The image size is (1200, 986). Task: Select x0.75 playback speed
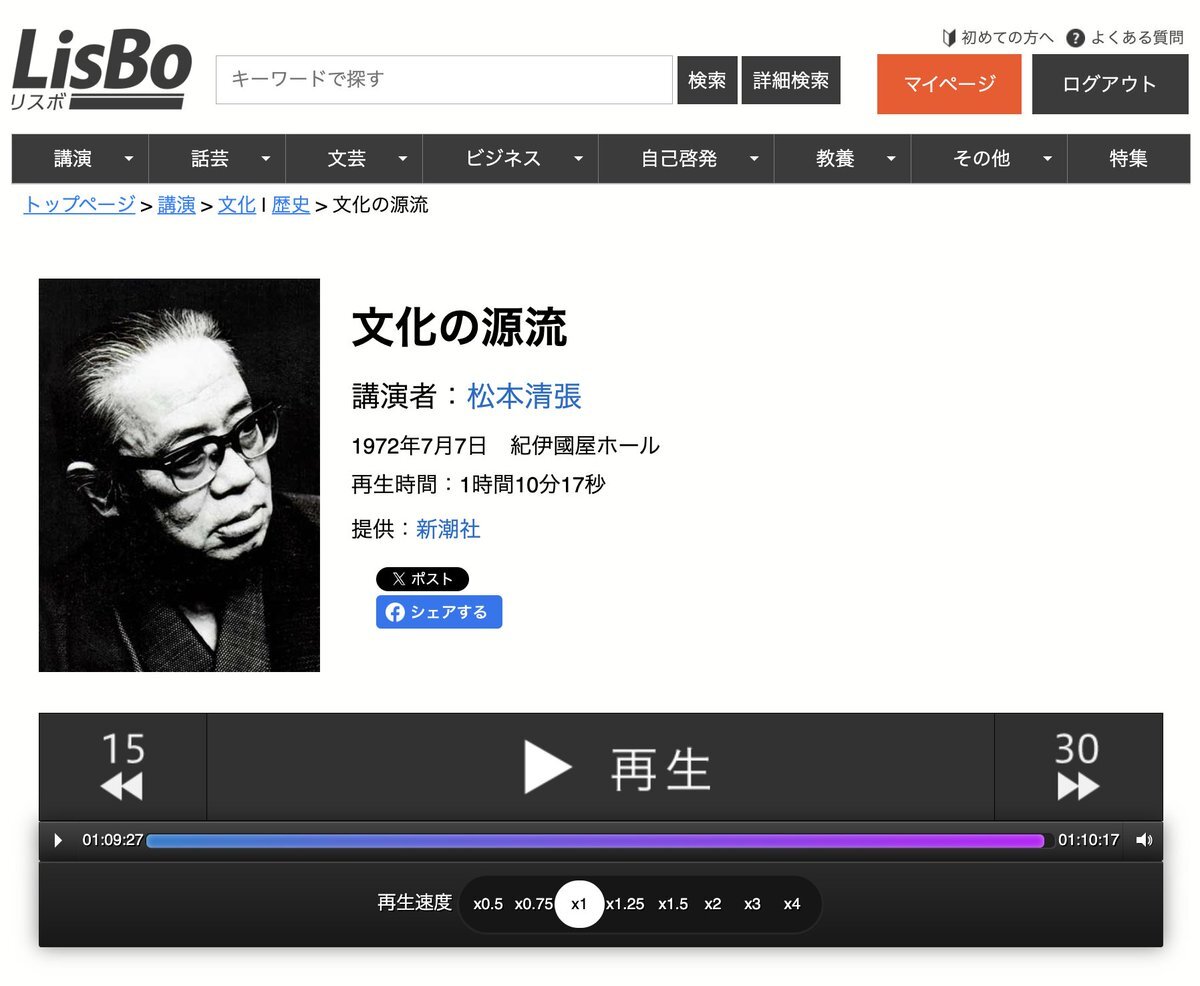tap(534, 904)
